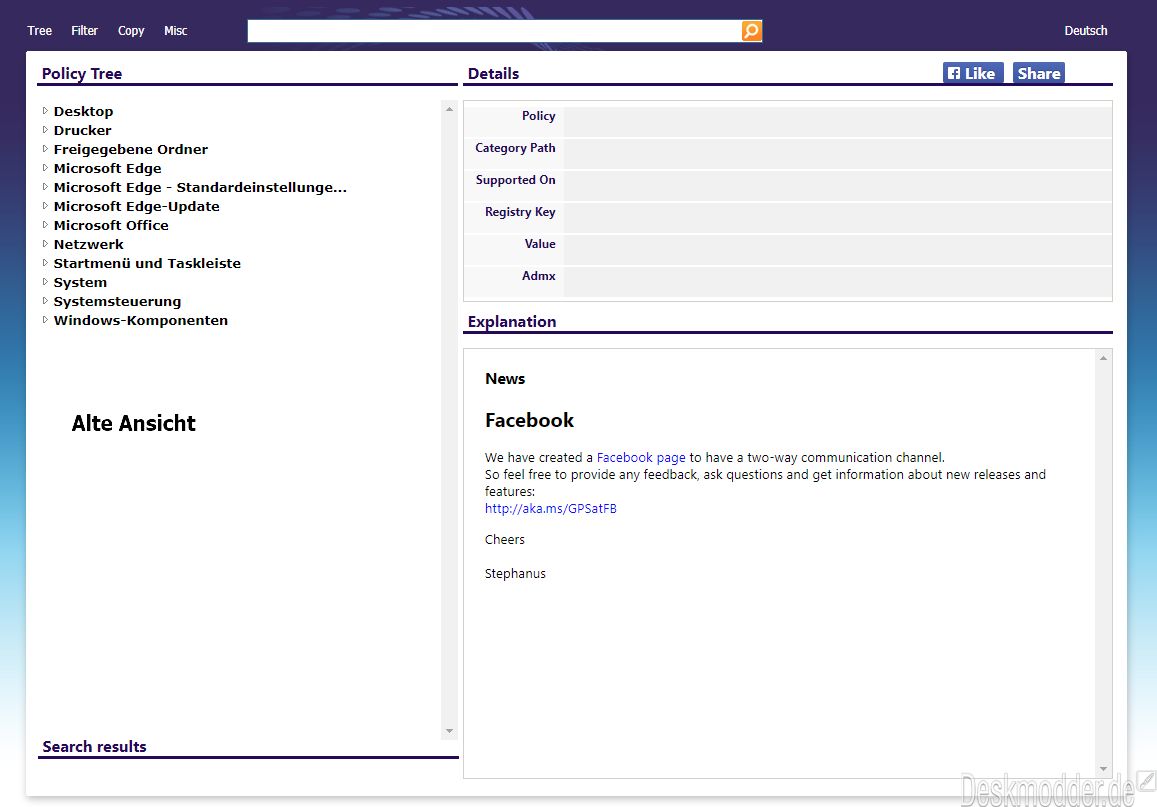Open the Misc menu
Screen dimensions: 1157x807
(176, 31)
